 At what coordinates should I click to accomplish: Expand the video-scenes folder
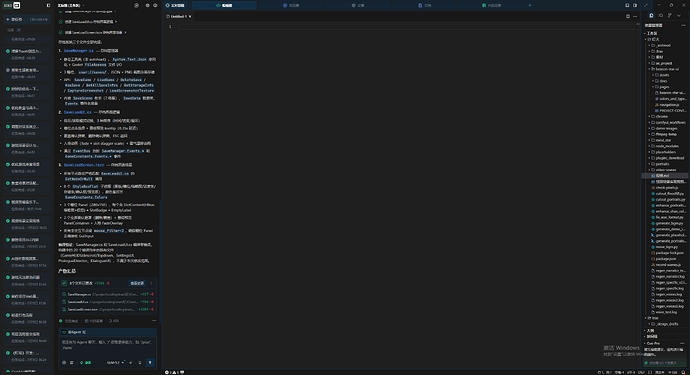[666, 170]
